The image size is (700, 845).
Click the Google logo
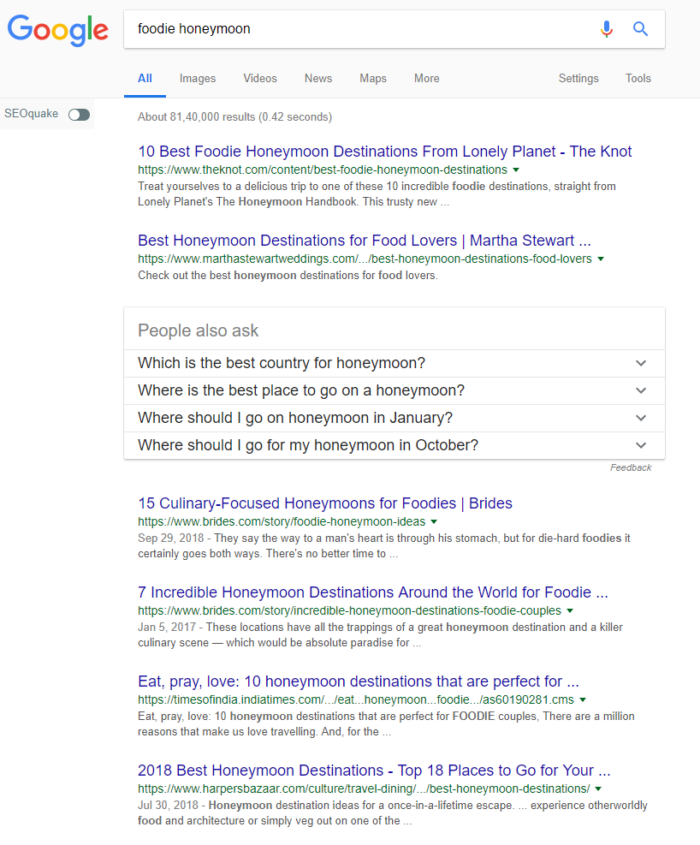pos(58,30)
